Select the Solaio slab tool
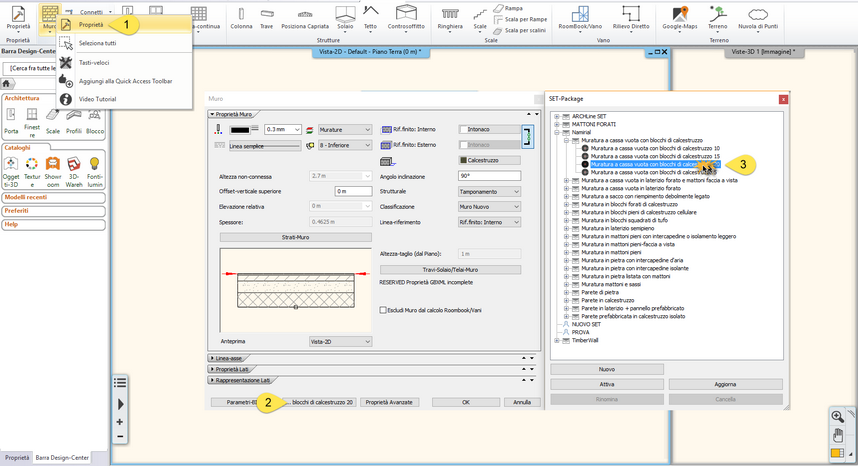The image size is (858, 466). coord(345,17)
